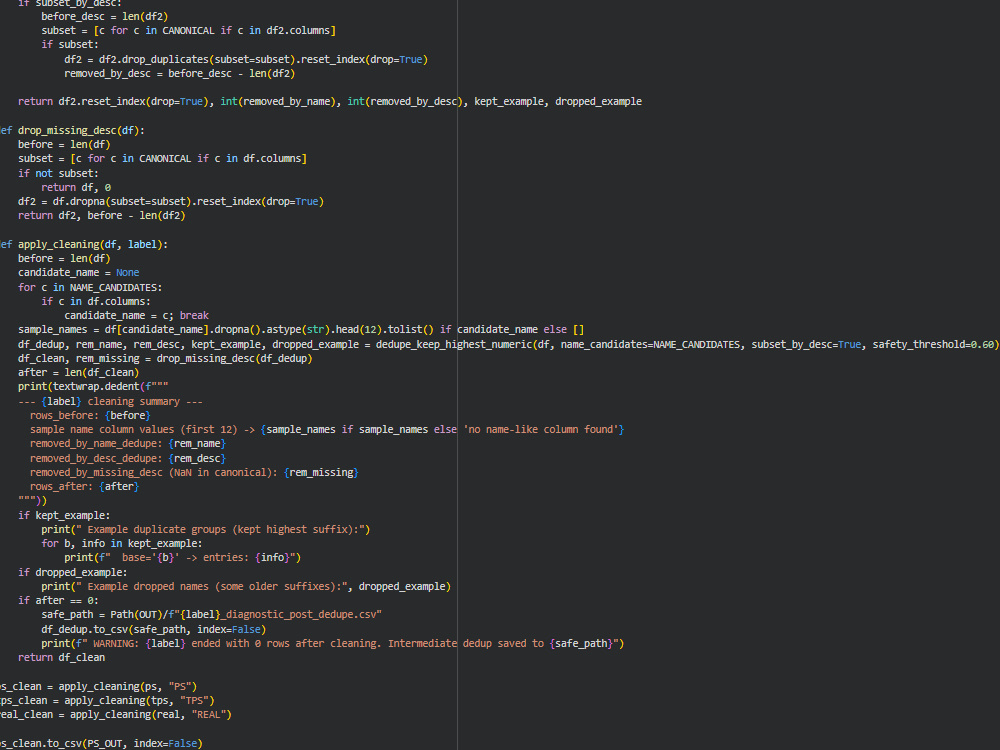This screenshot has height=750, width=1000.
Task: Click line "df_dedup.to_csv(safe_path, index=False)"
Action: tap(154, 629)
